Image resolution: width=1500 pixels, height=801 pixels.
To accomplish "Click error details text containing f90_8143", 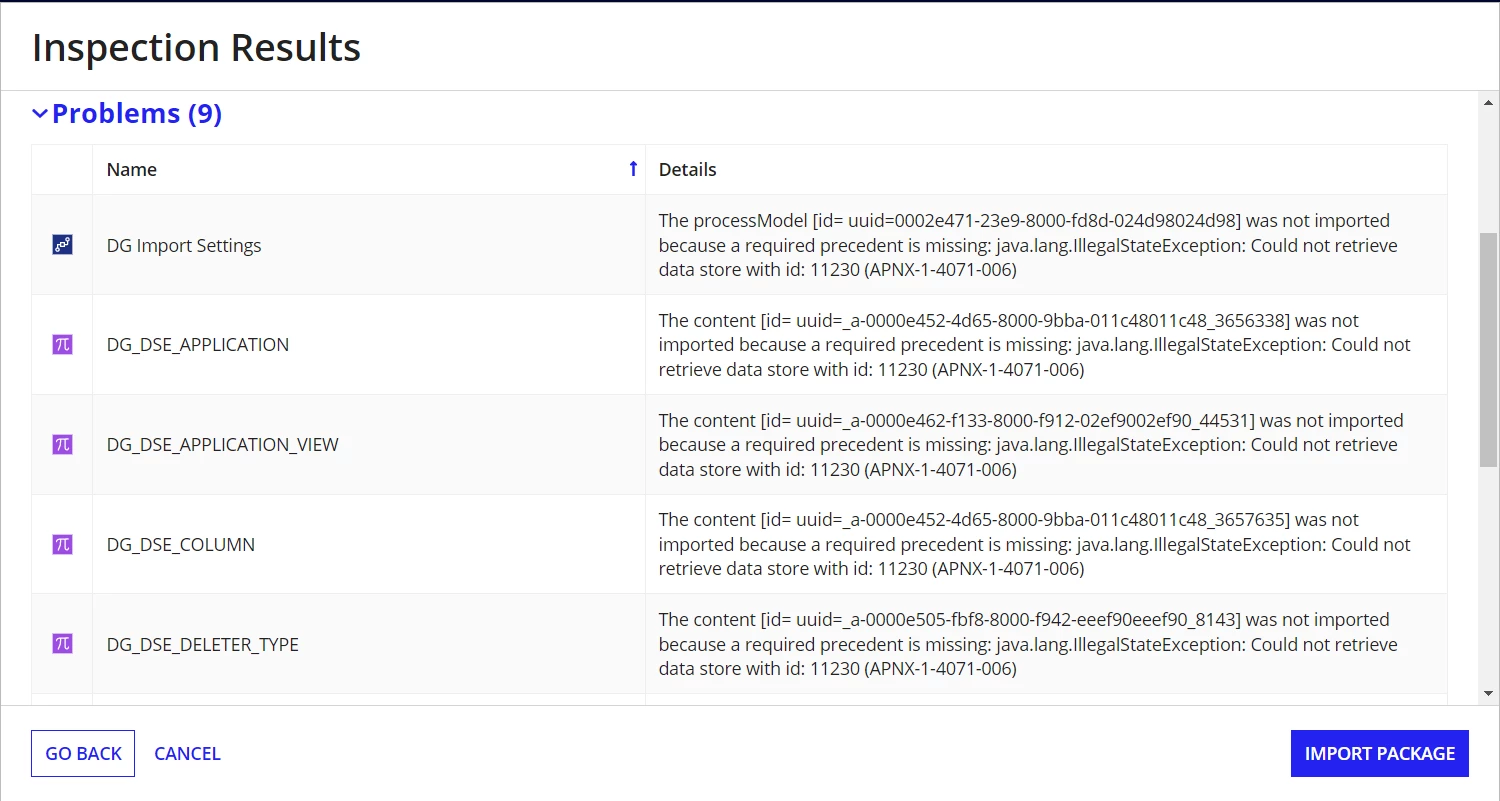I will 1028,644.
